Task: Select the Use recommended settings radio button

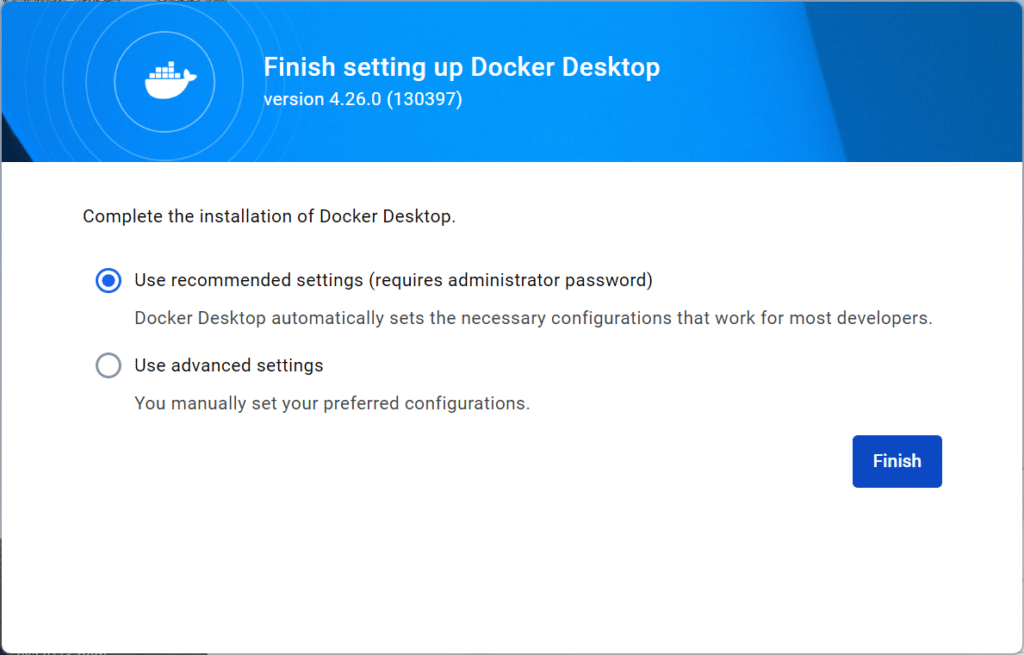Action: pos(108,281)
